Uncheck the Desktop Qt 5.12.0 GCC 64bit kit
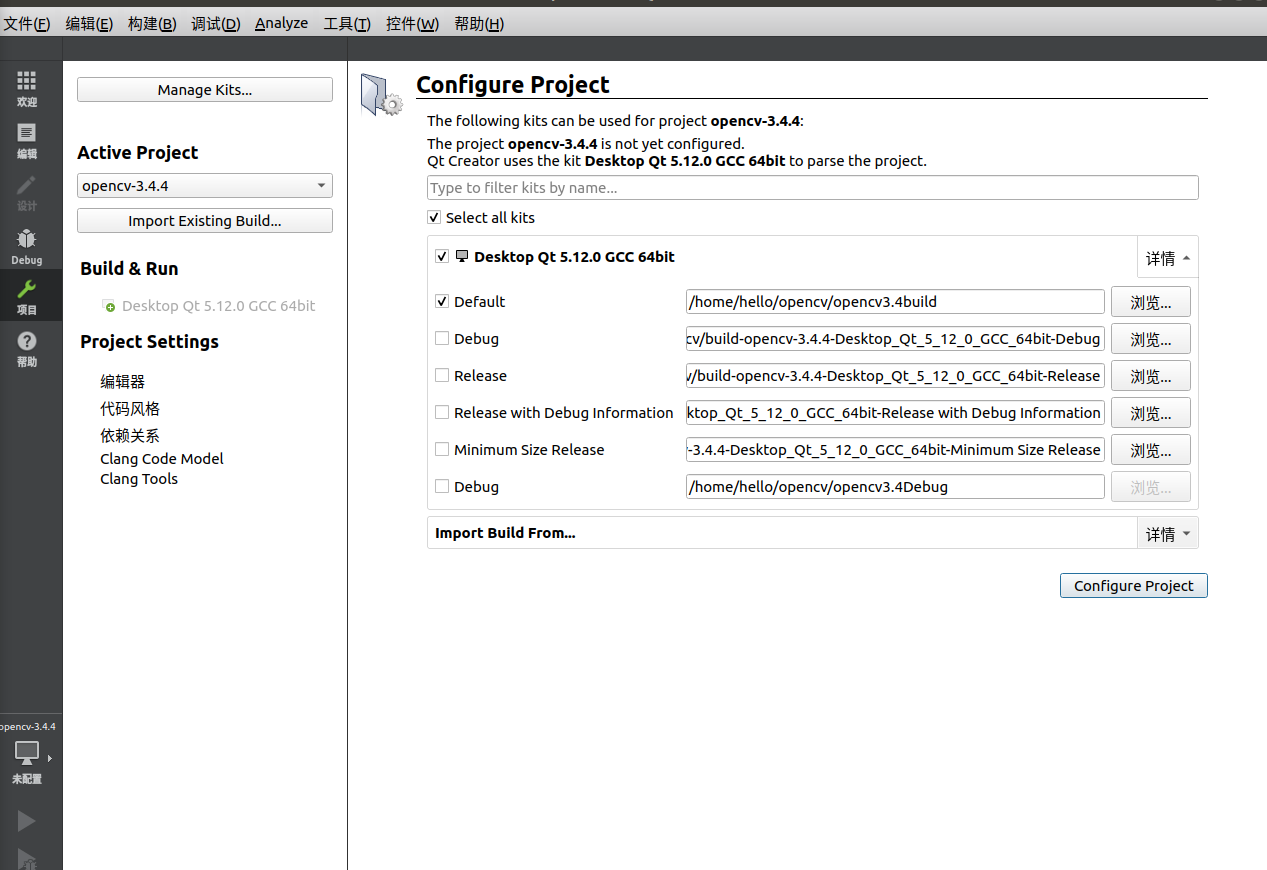1267x870 pixels. coord(442,256)
